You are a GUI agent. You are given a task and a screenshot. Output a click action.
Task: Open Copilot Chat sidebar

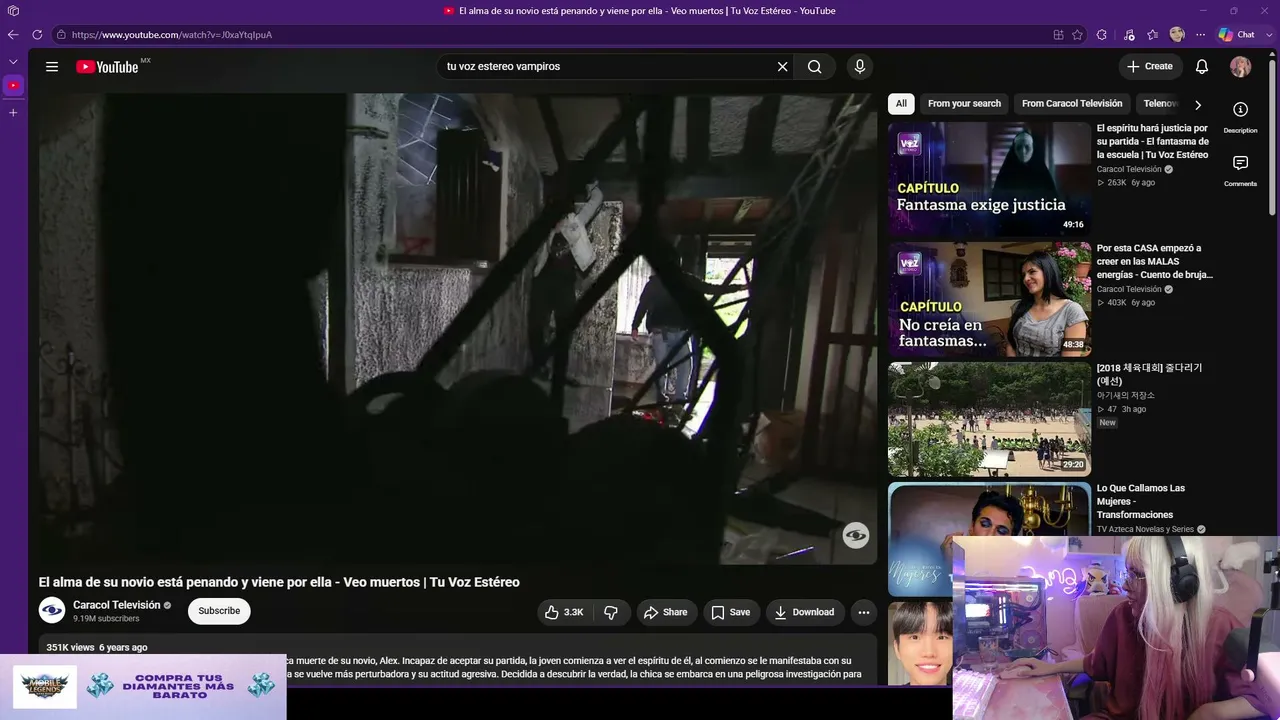[1237, 35]
